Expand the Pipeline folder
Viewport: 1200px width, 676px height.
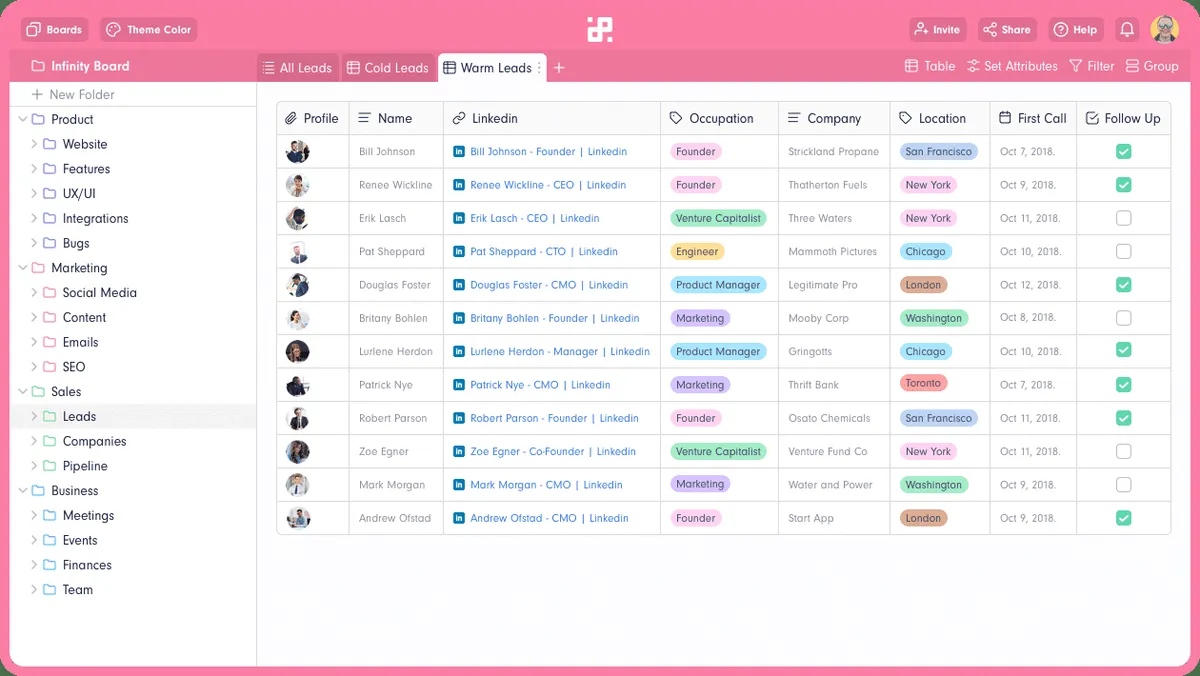34,466
